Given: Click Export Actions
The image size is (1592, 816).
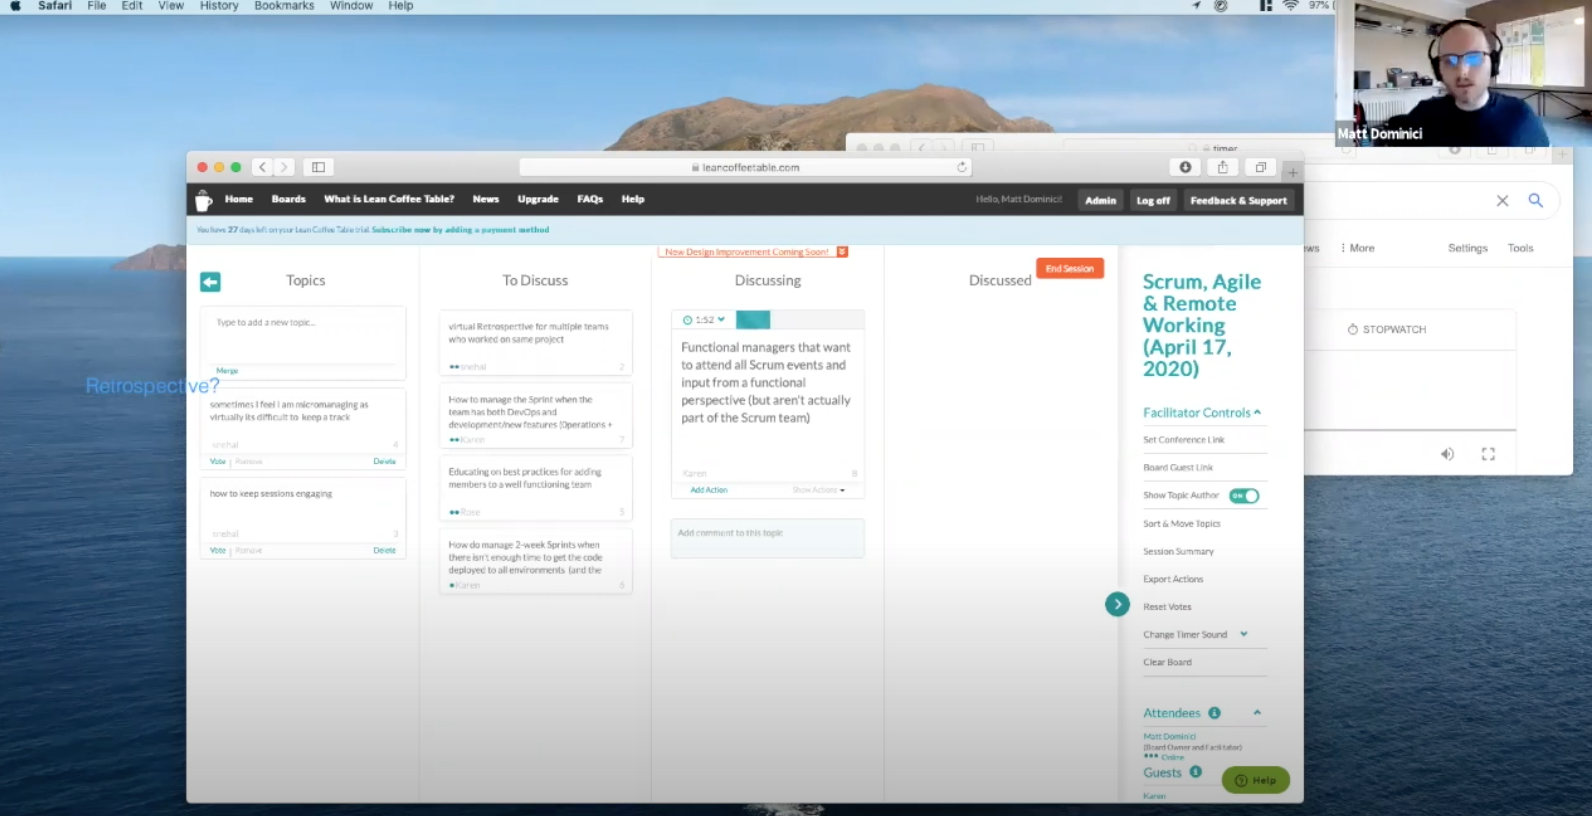Looking at the screenshot, I should 1173,579.
